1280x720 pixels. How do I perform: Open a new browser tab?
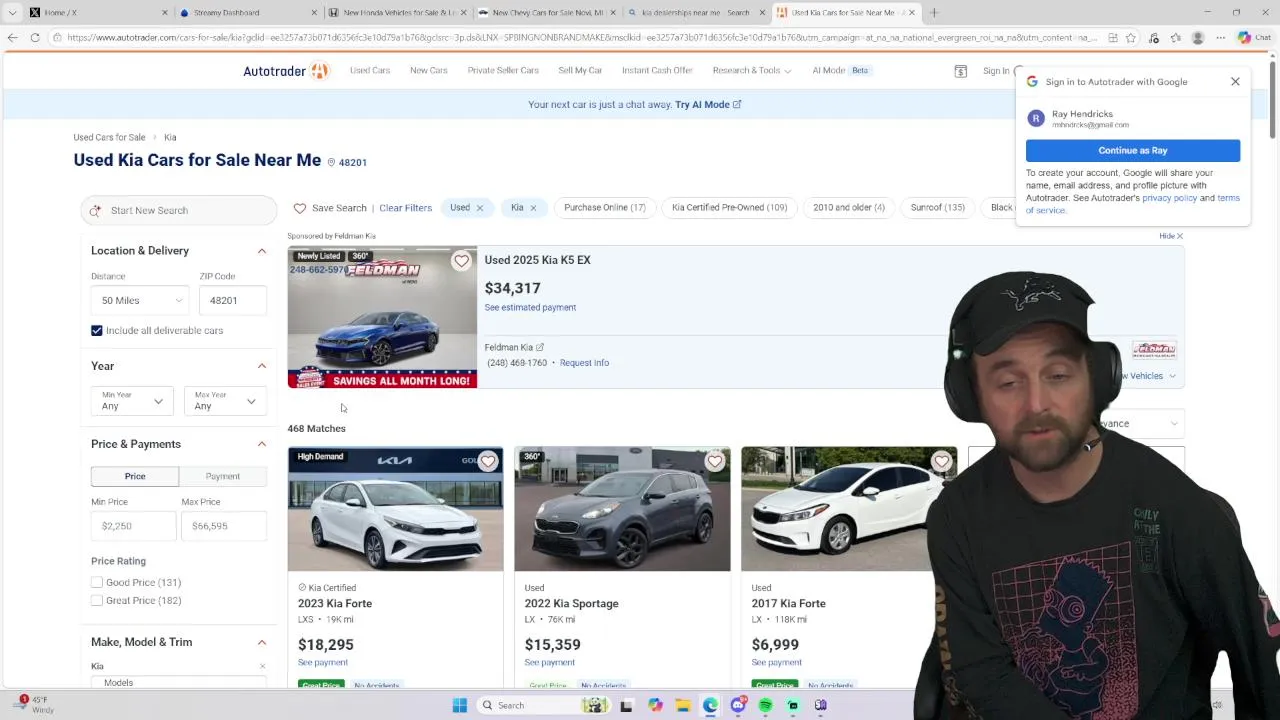click(934, 13)
